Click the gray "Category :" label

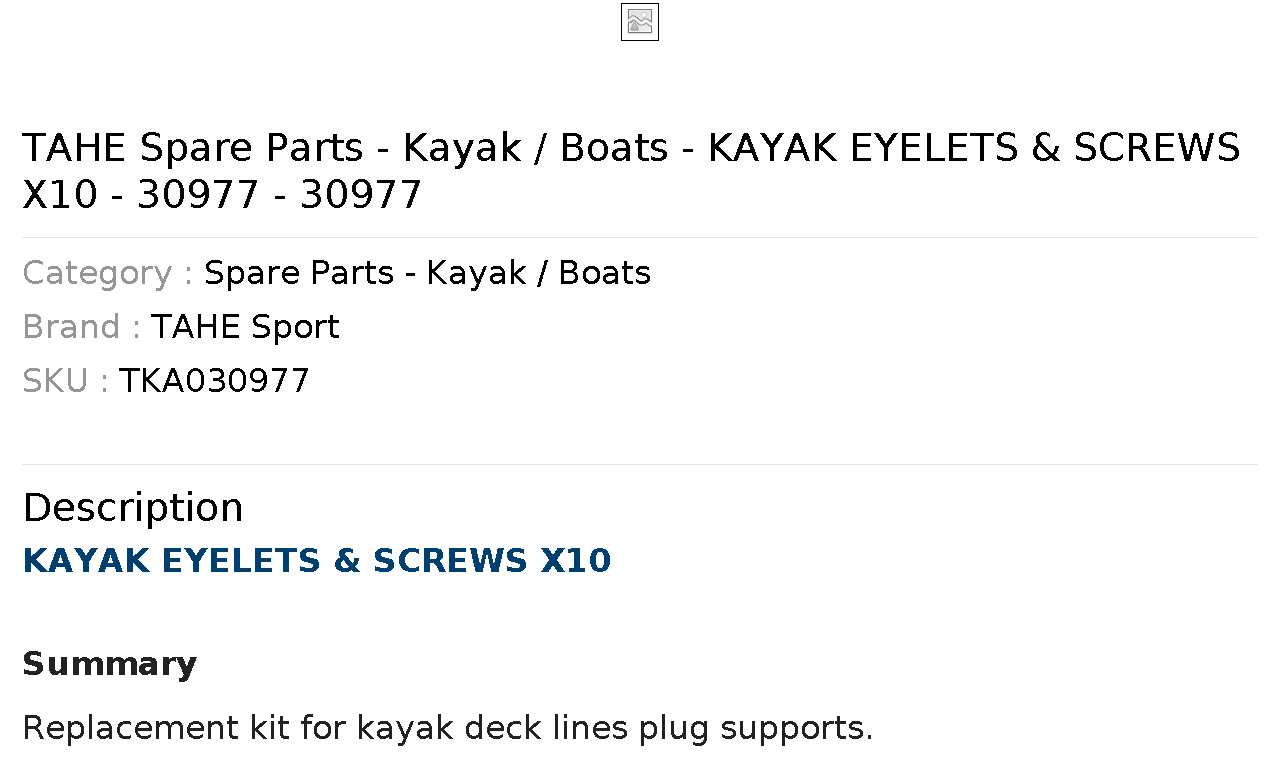108,273
